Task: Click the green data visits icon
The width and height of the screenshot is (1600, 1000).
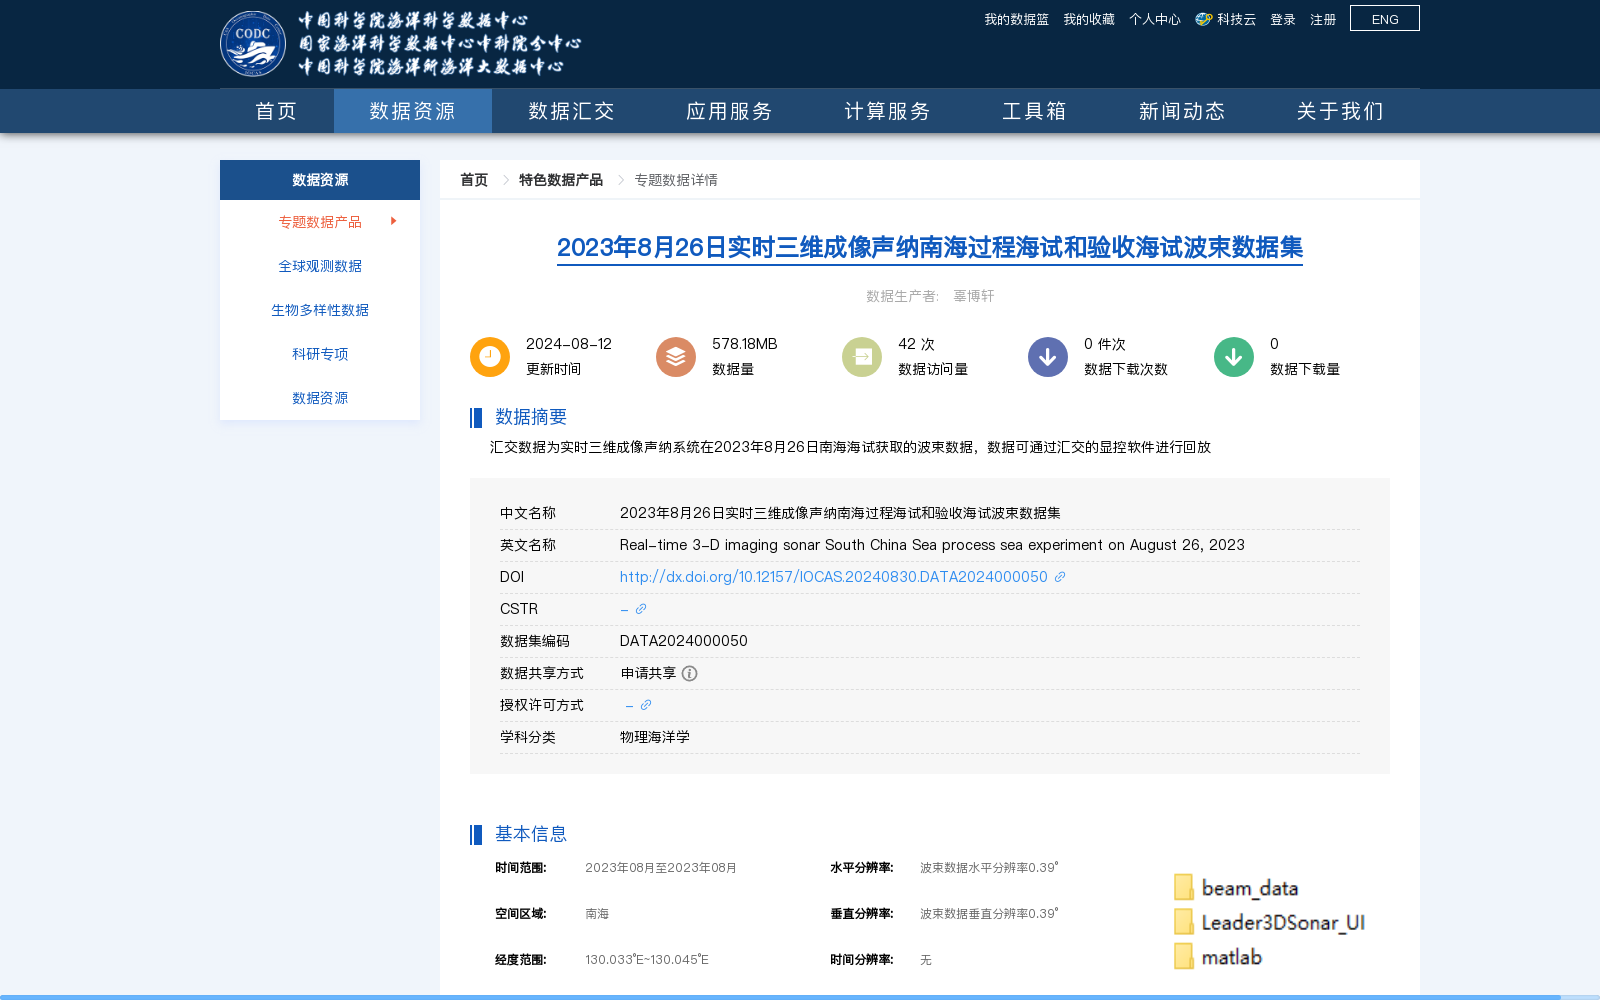Action: point(862,357)
